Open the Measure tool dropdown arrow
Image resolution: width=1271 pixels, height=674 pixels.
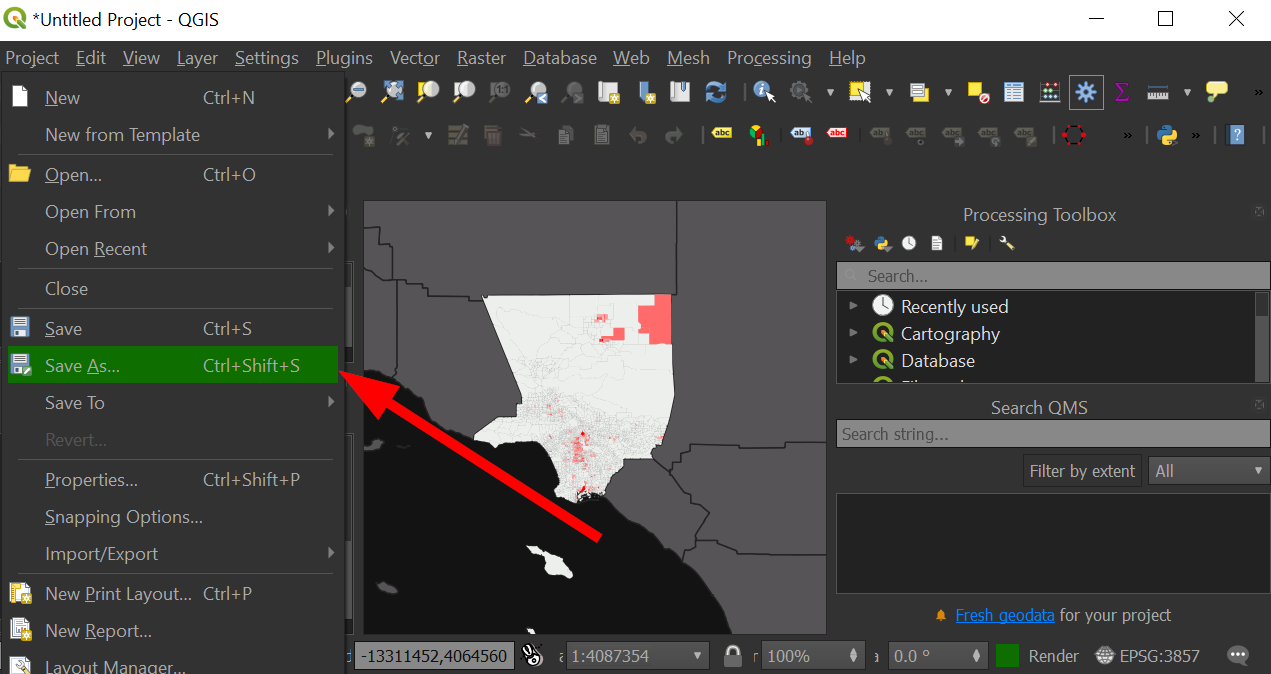tap(1187, 92)
